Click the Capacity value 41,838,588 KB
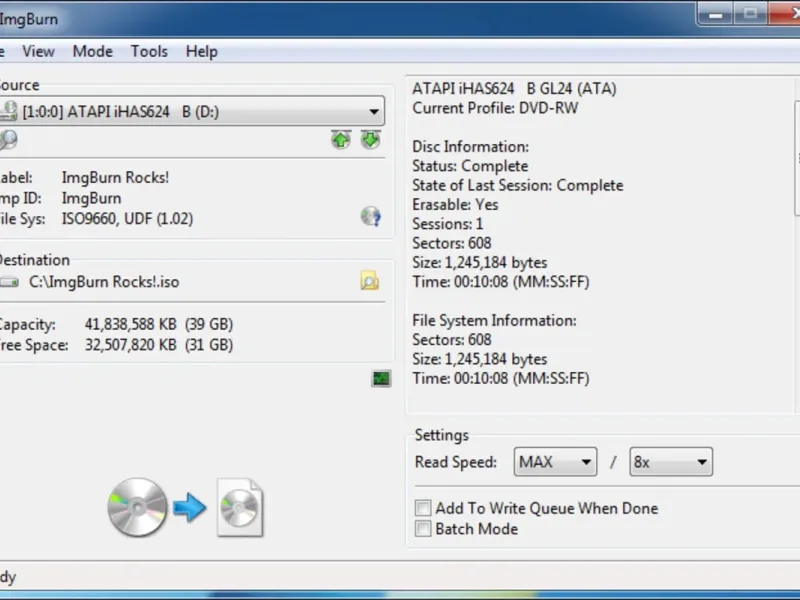The image size is (800, 600). (131, 324)
